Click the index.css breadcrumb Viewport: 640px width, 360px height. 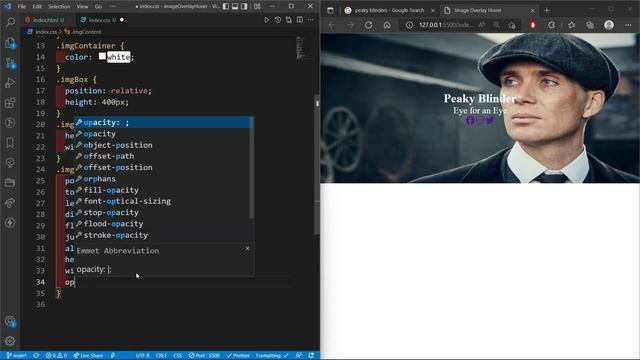tap(46, 31)
